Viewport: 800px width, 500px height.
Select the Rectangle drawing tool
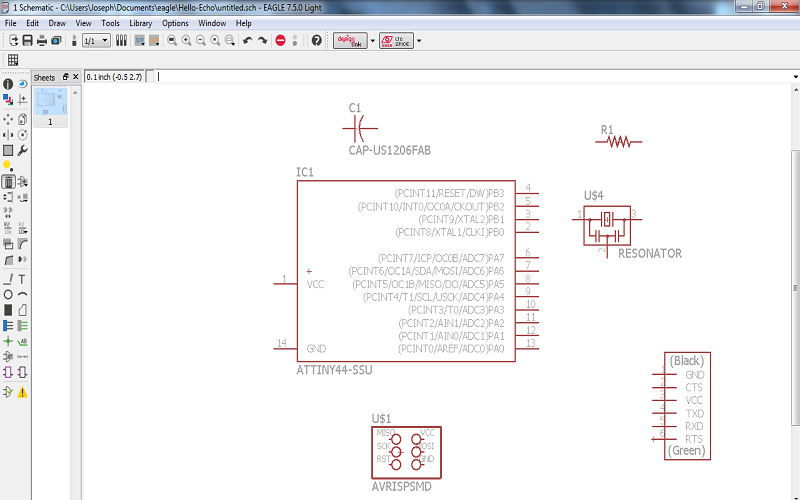[8, 310]
